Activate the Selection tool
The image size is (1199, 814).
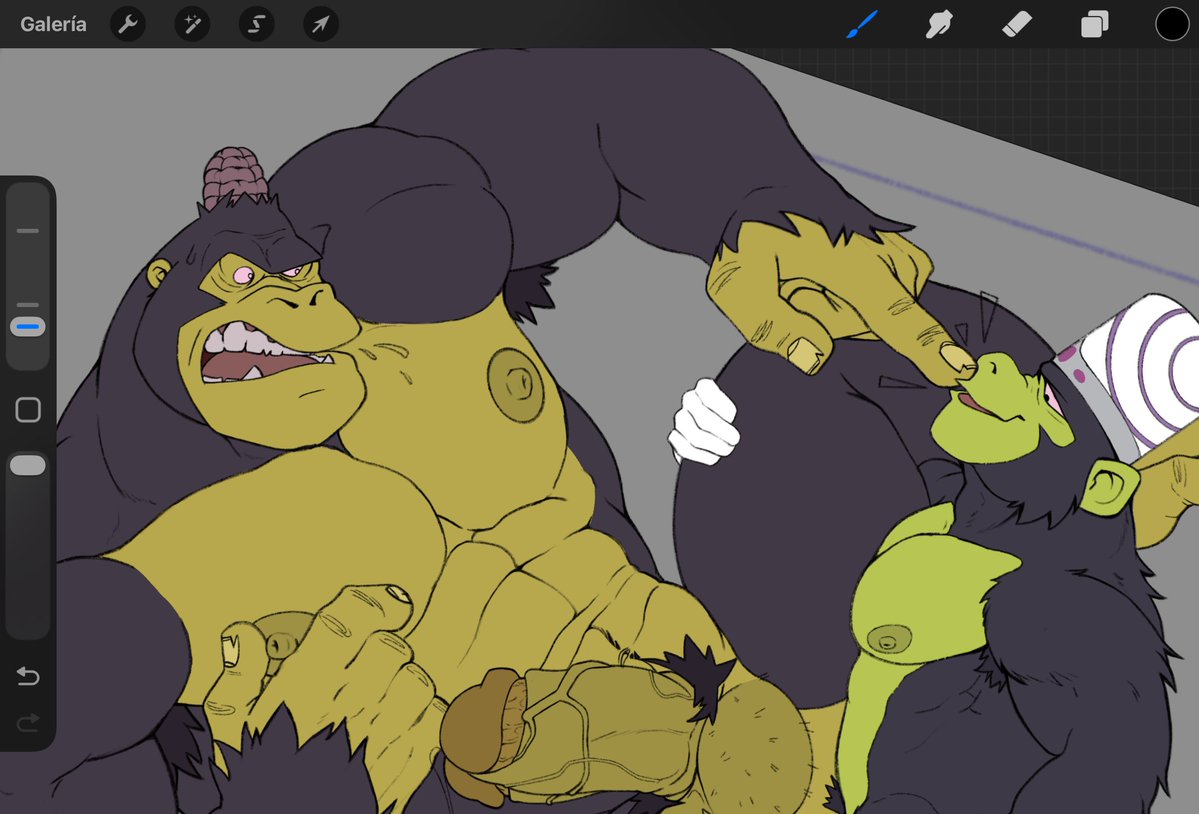coord(256,24)
